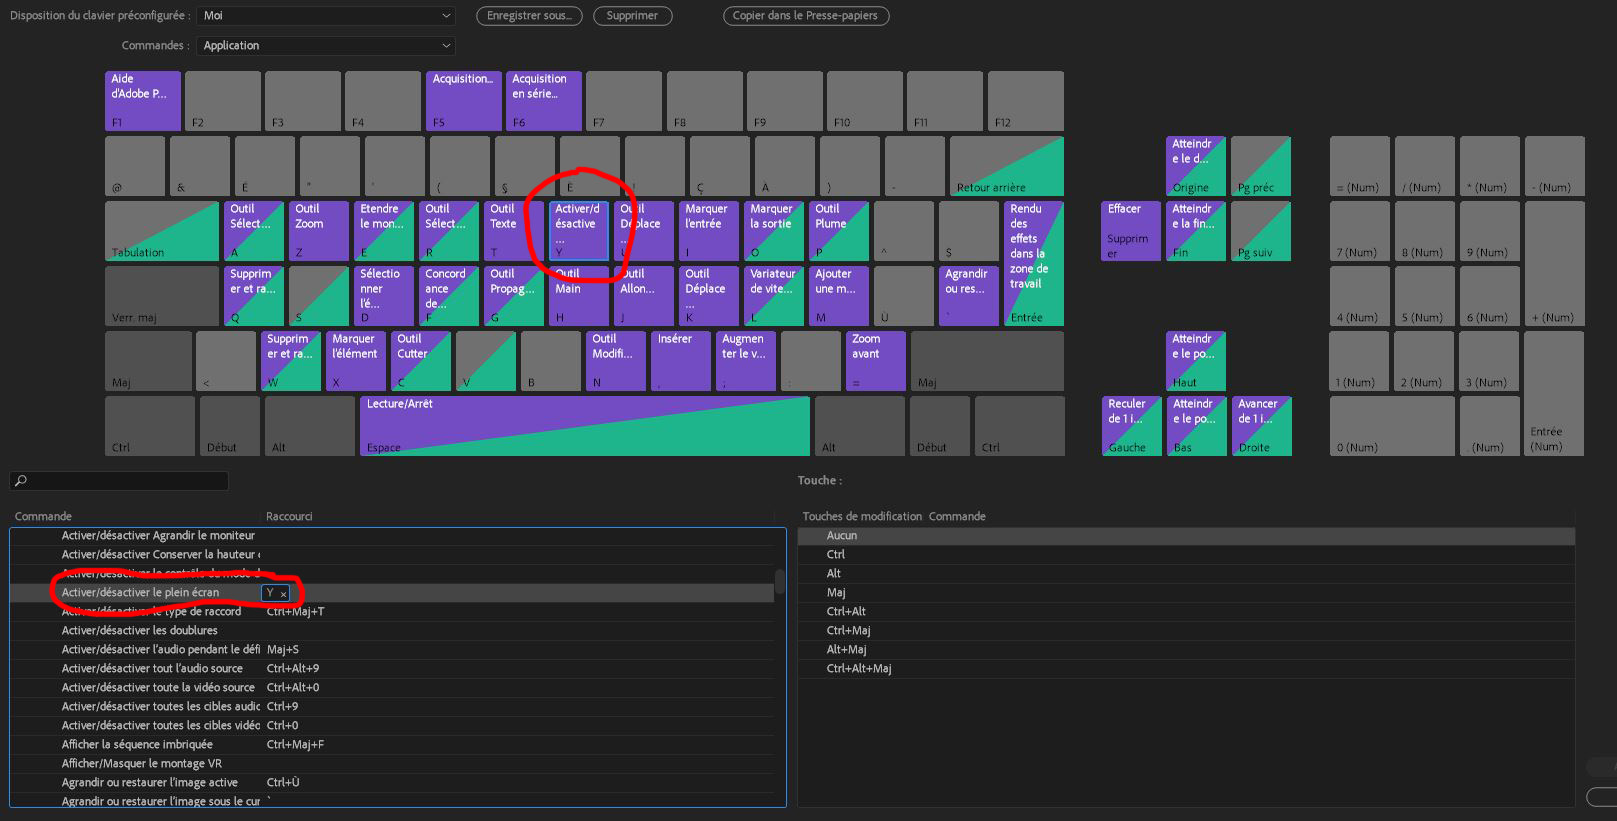1617x821 pixels.
Task: Click the magnifier icon in the search box
Action: click(x=21, y=481)
